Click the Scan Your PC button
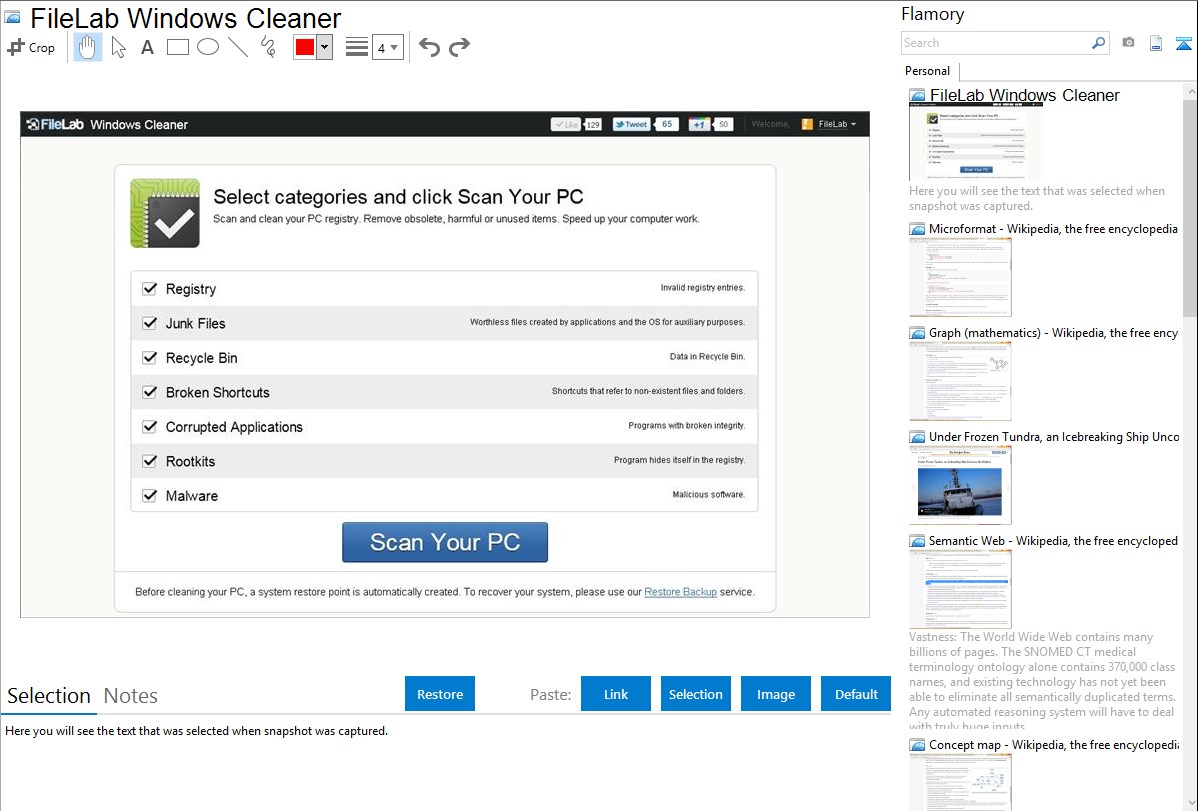This screenshot has width=1198, height=811. tap(445, 542)
